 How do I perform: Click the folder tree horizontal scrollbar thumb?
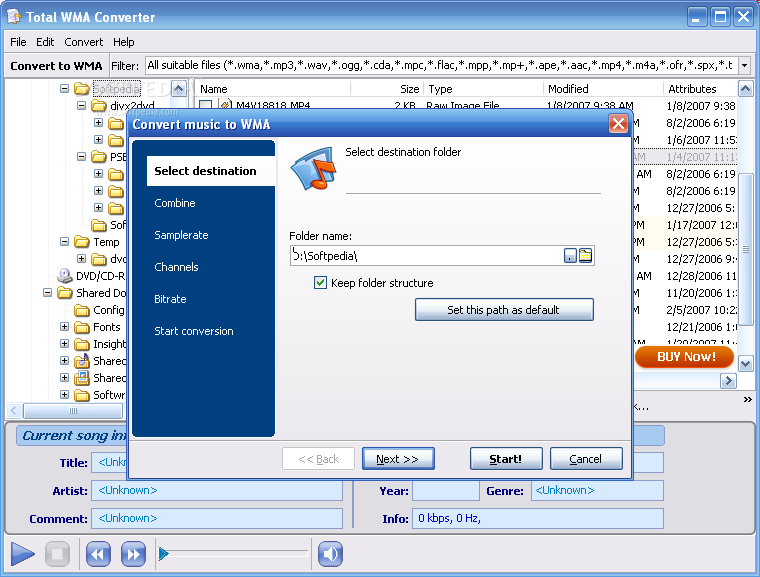(73, 411)
